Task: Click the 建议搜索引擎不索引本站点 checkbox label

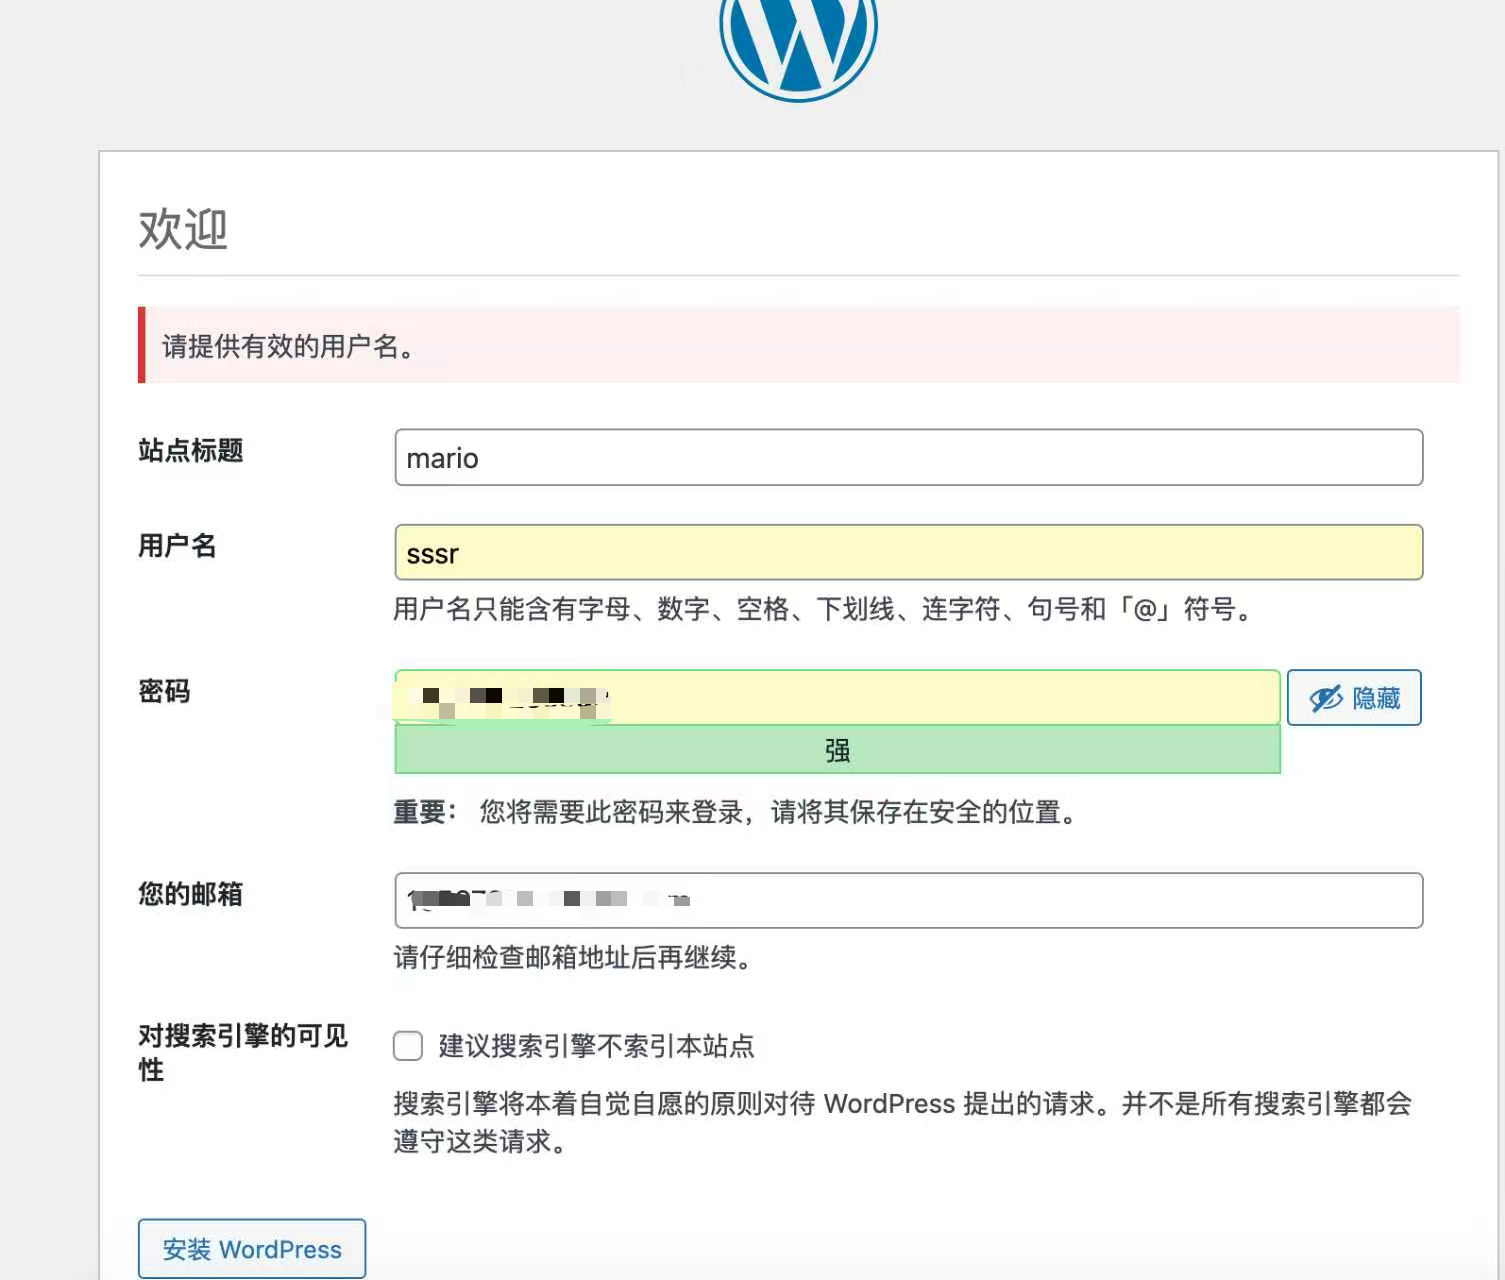Action: coord(596,1046)
